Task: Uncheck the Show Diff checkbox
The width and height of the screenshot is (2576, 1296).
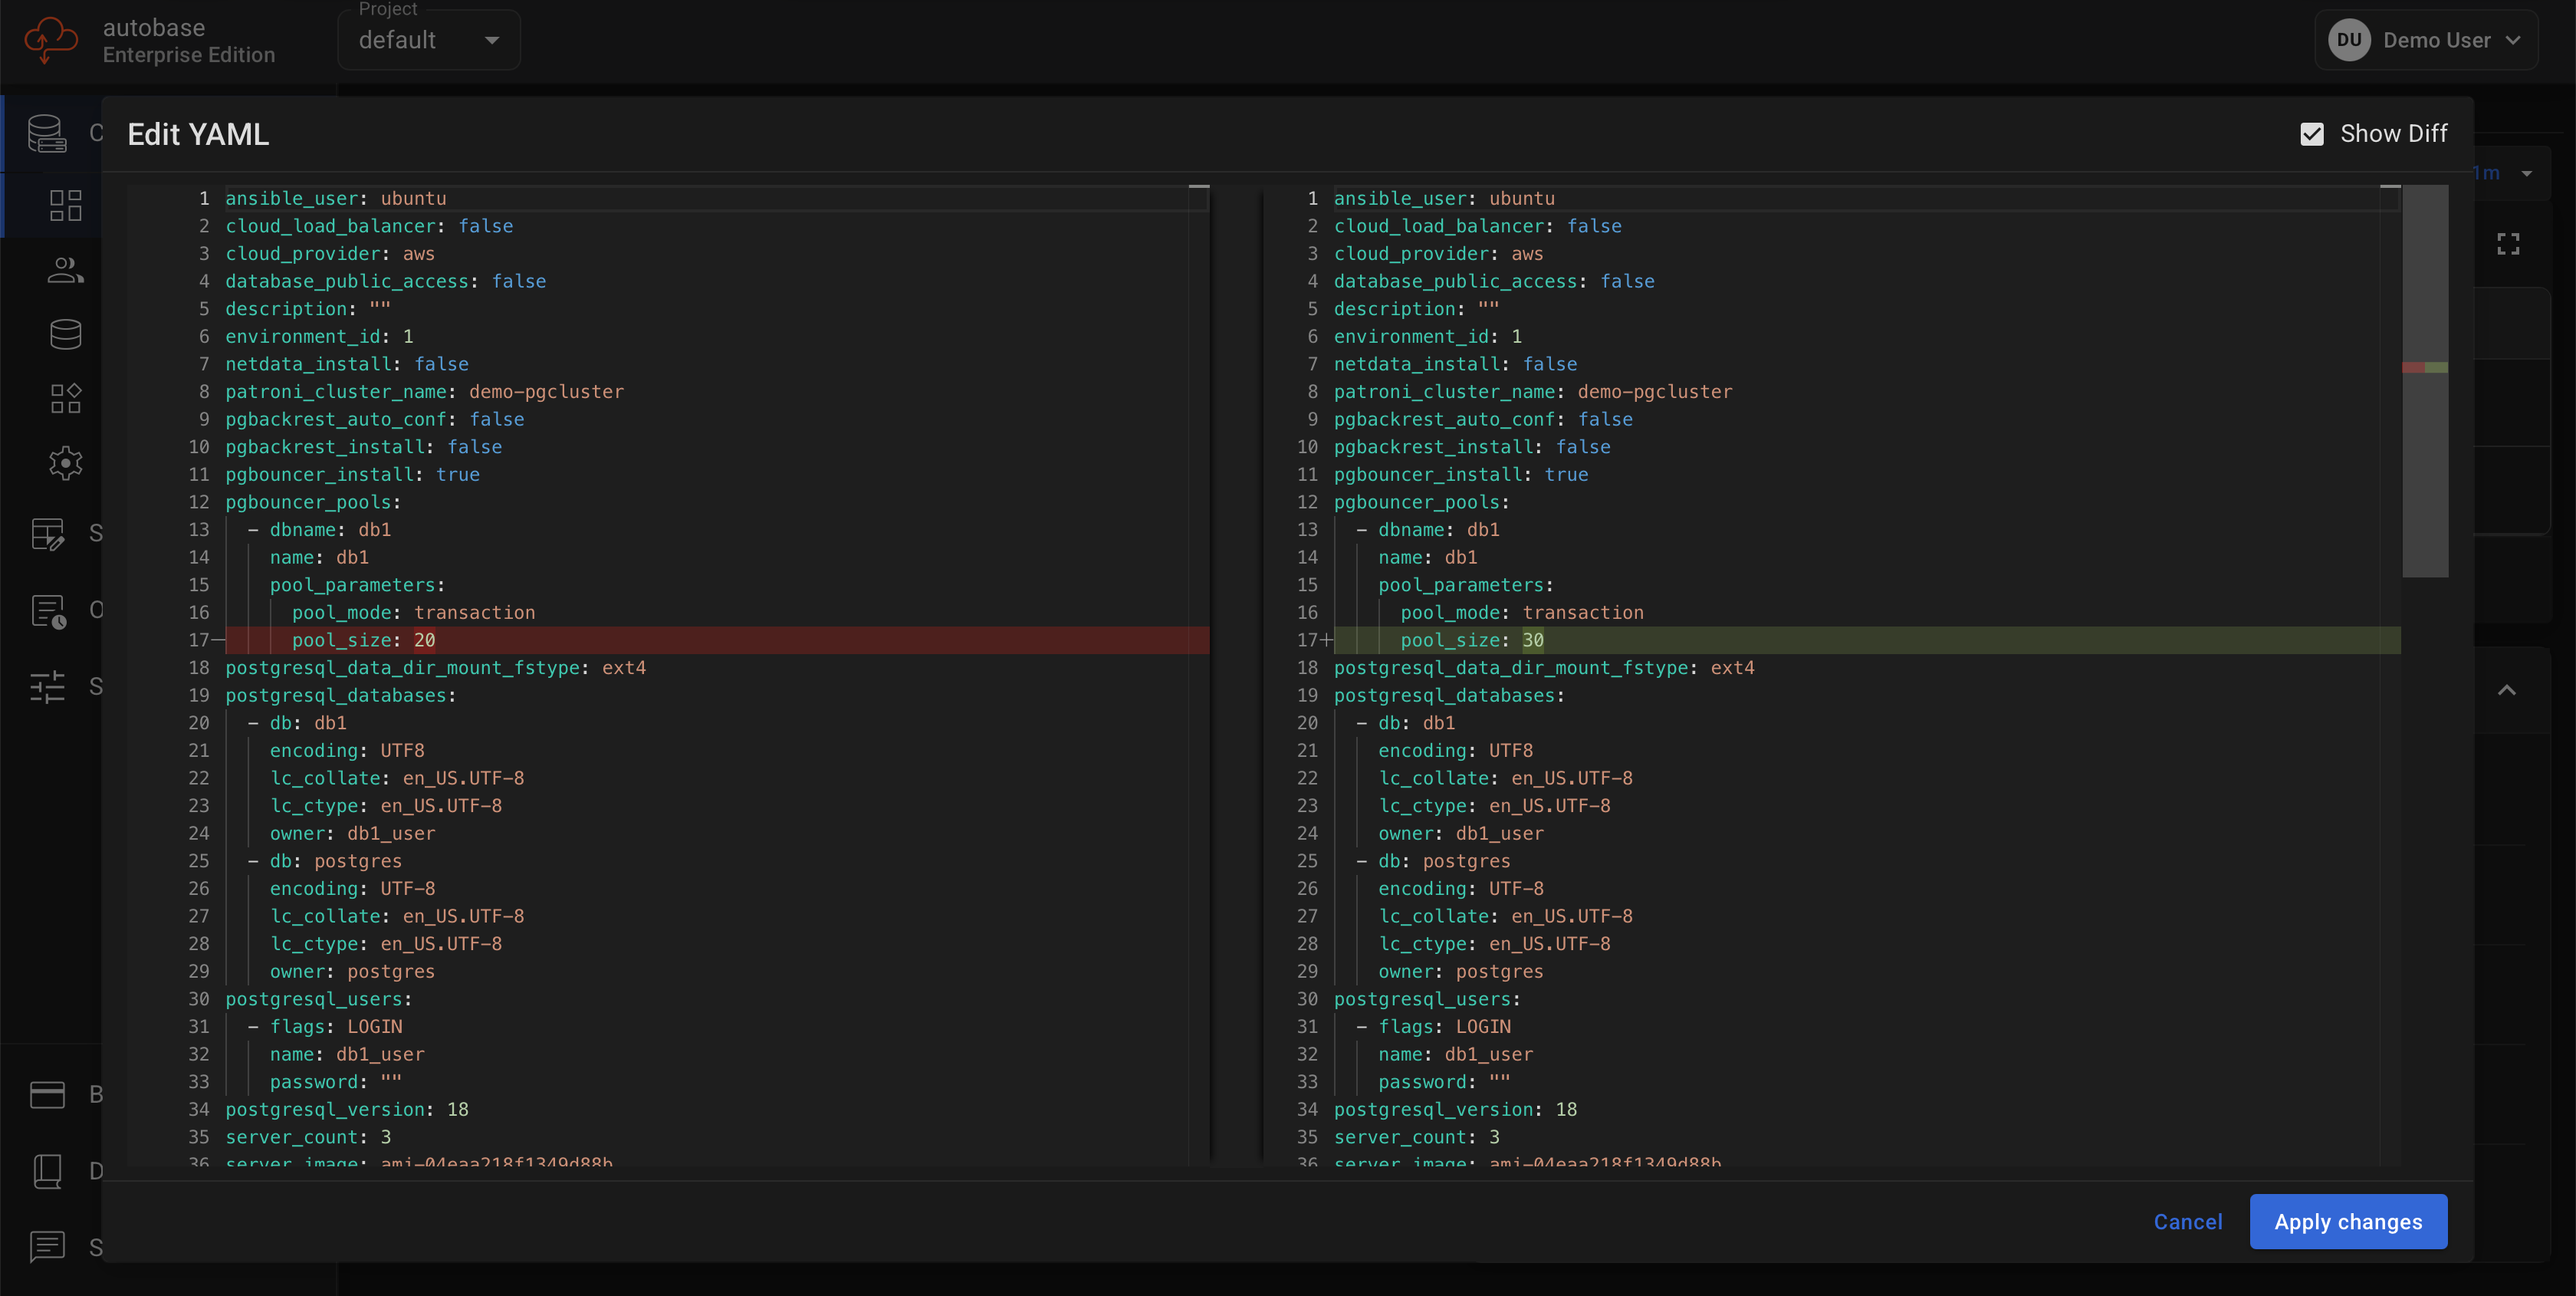Action: [x=2312, y=134]
